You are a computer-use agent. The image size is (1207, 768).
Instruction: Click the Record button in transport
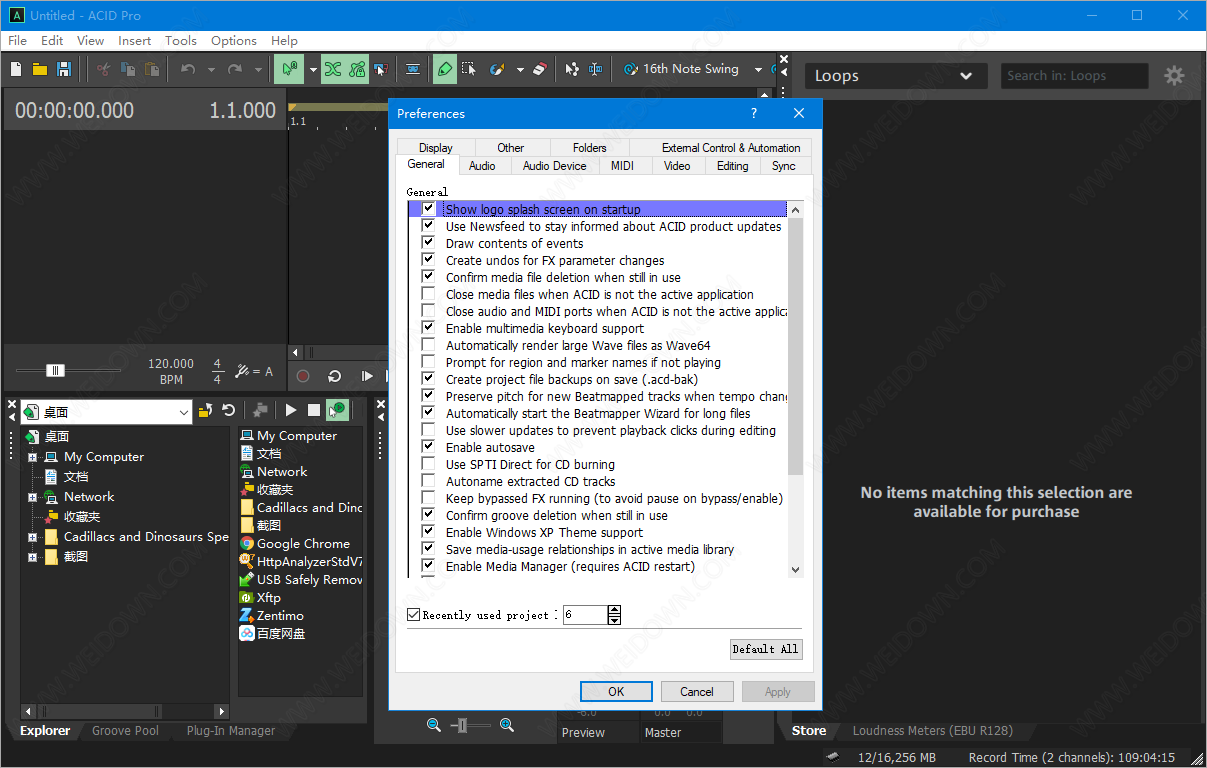coord(303,376)
